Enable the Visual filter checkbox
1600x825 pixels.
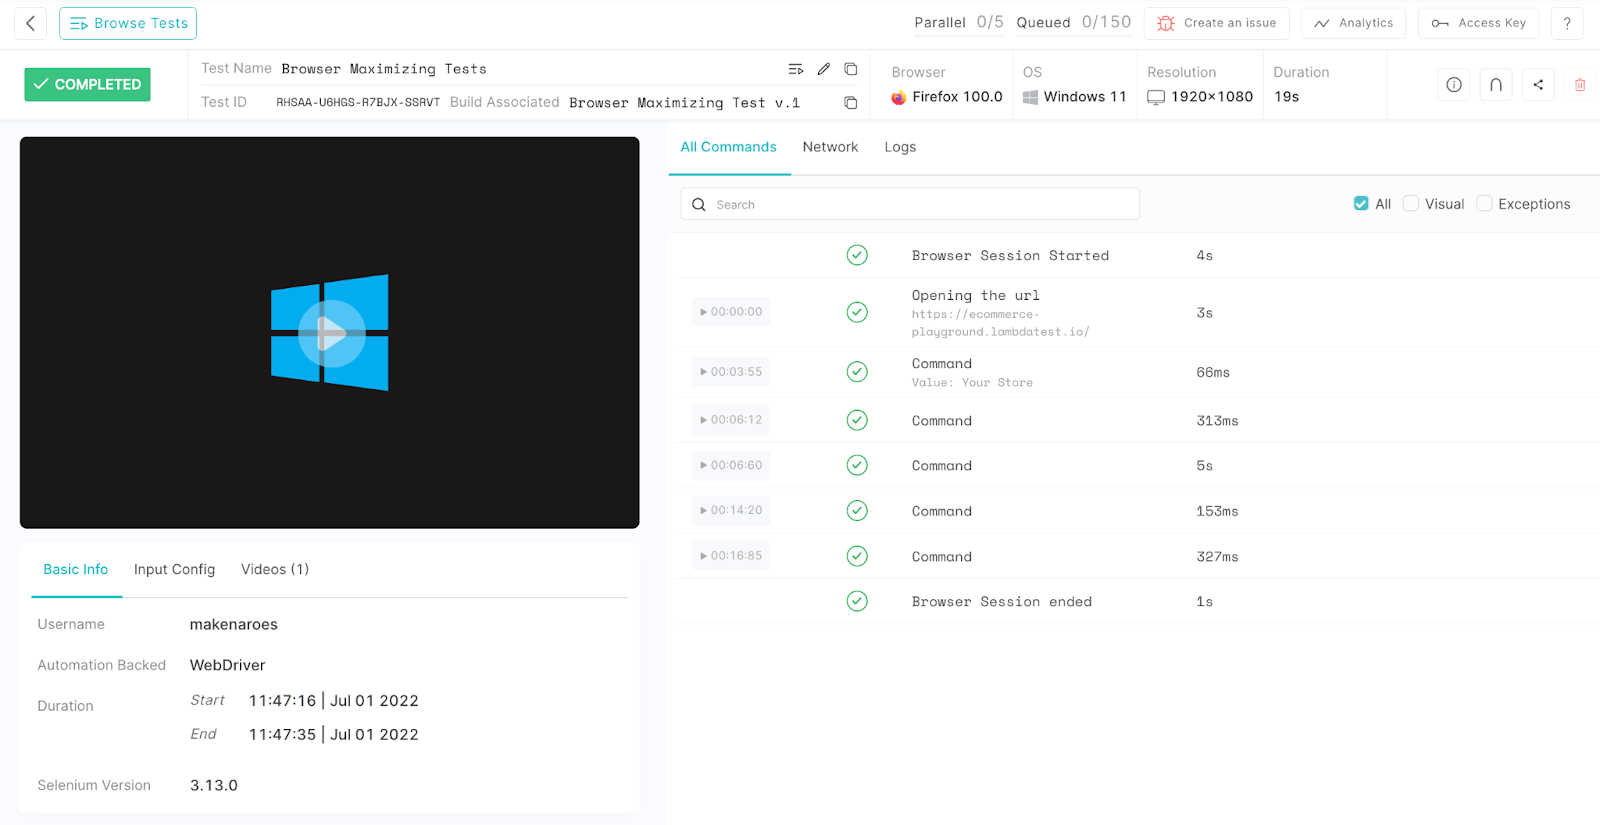click(1411, 204)
